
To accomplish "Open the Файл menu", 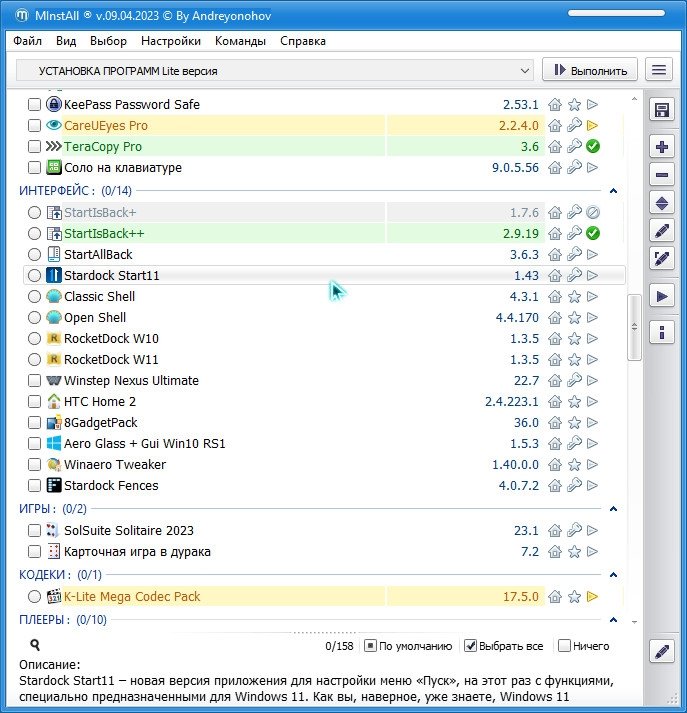I will click(x=27, y=41).
